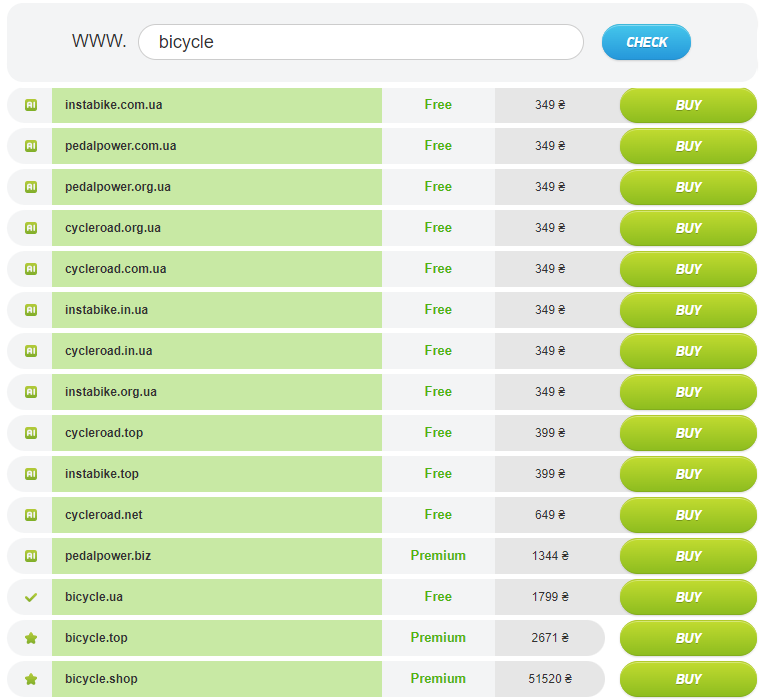This screenshot has height=700, width=770.
Task: Click AI icon beside instabike.in.ua
Action: tap(31, 310)
